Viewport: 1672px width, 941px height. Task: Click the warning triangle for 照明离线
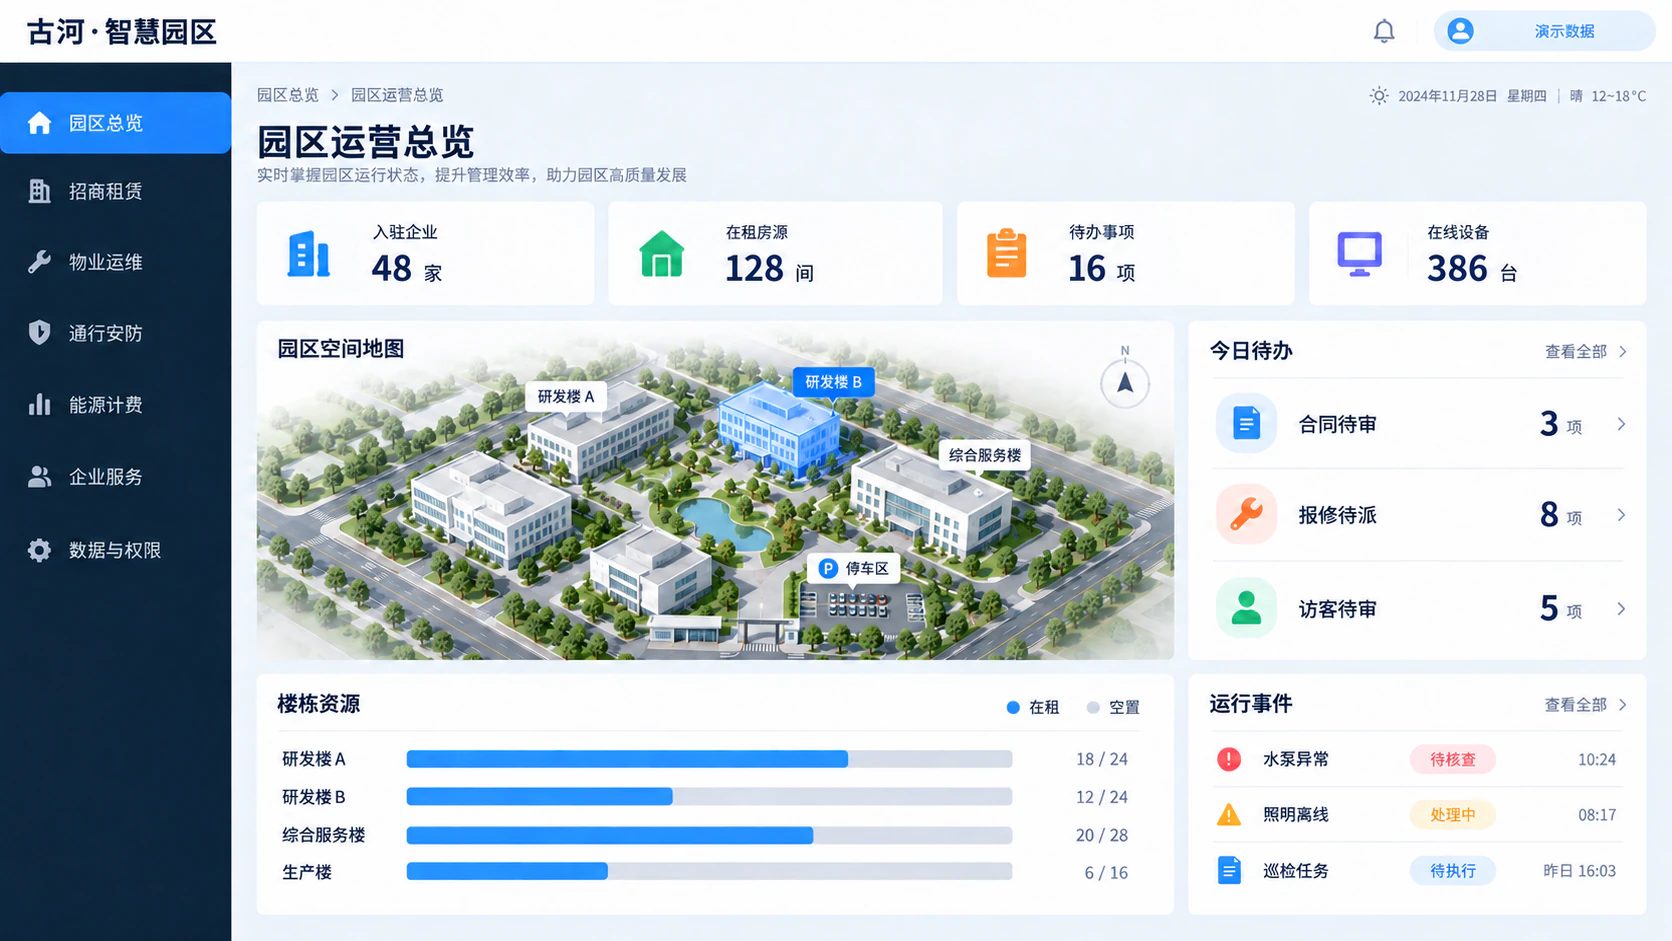pos(1229,814)
